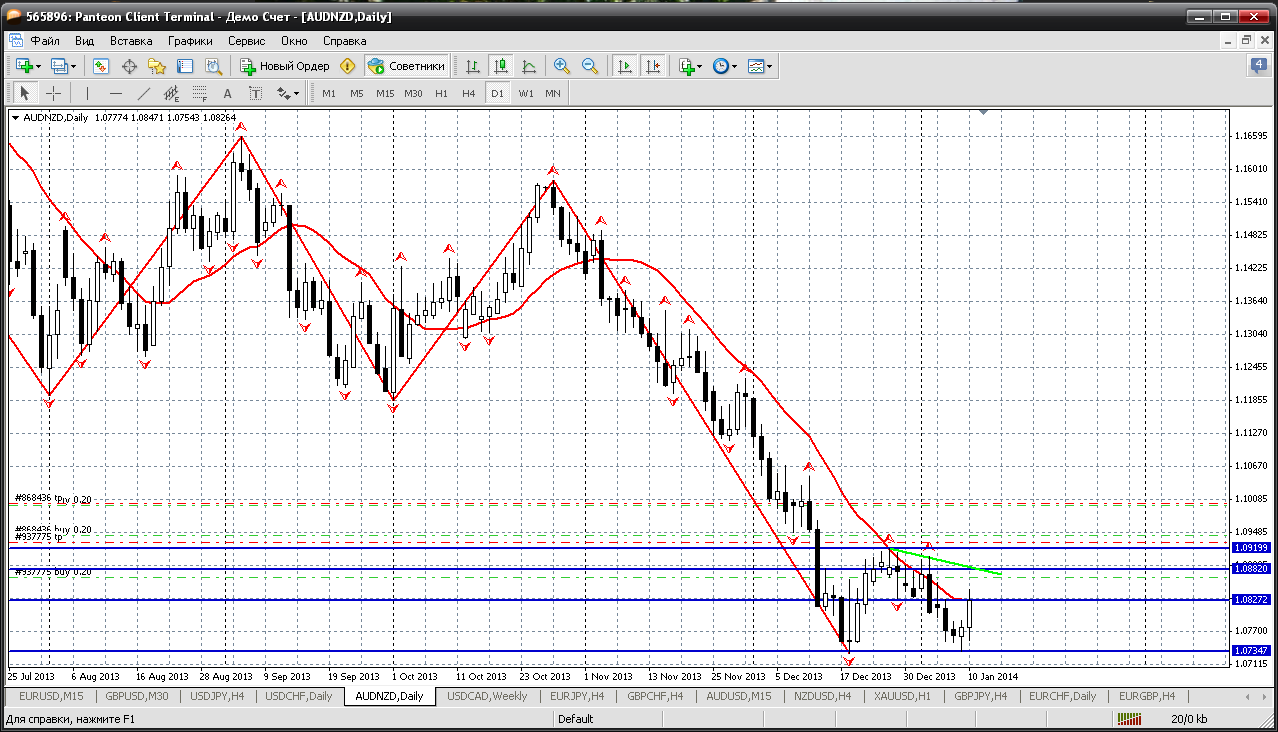Select the crosshair cursor tool
Viewport: 1278px width, 732px height.
pos(54,93)
